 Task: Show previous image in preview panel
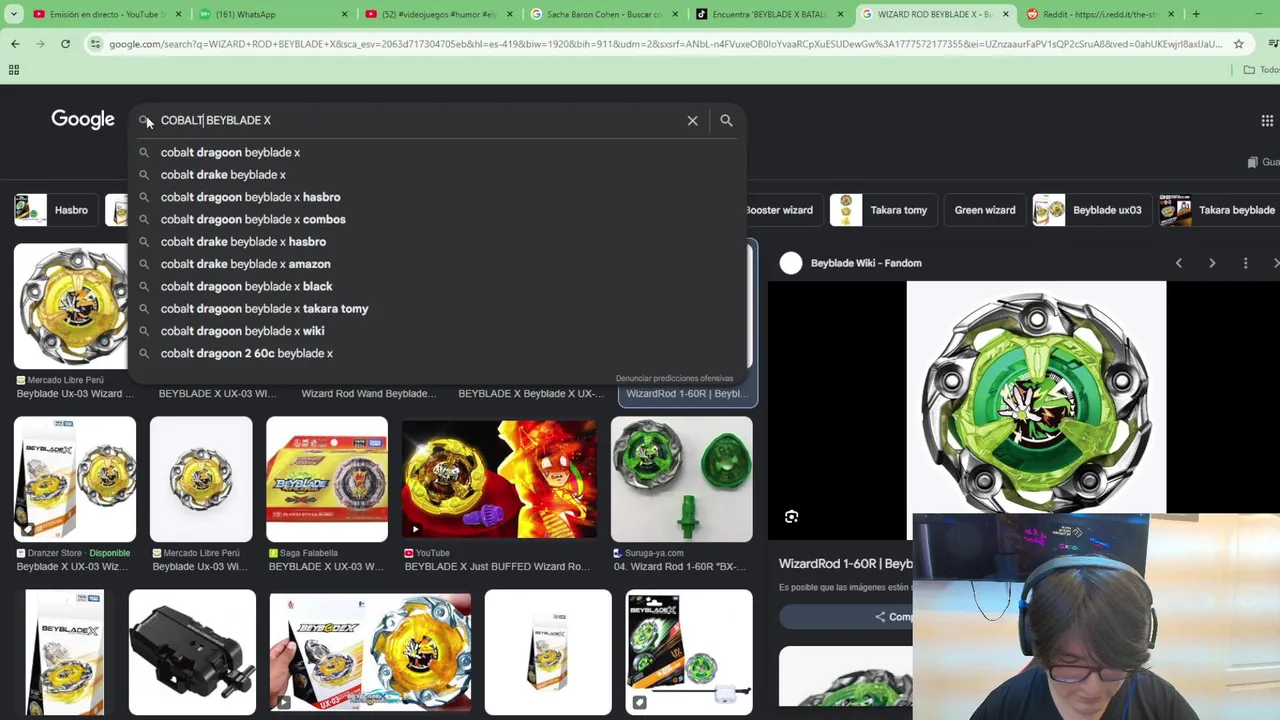pos(1178,263)
